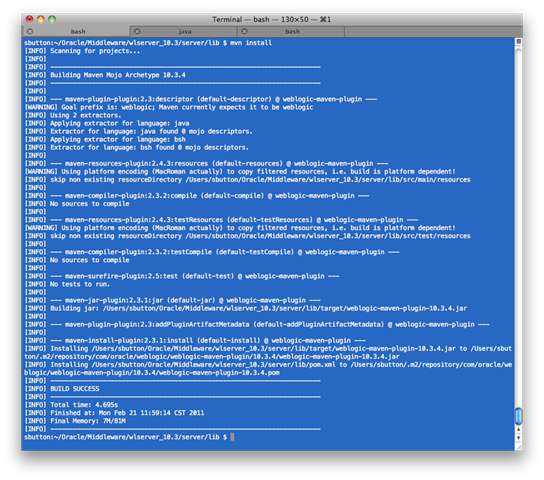Click the blue scrollbar thumb
The width and height of the screenshot is (544, 480).
tap(518, 416)
